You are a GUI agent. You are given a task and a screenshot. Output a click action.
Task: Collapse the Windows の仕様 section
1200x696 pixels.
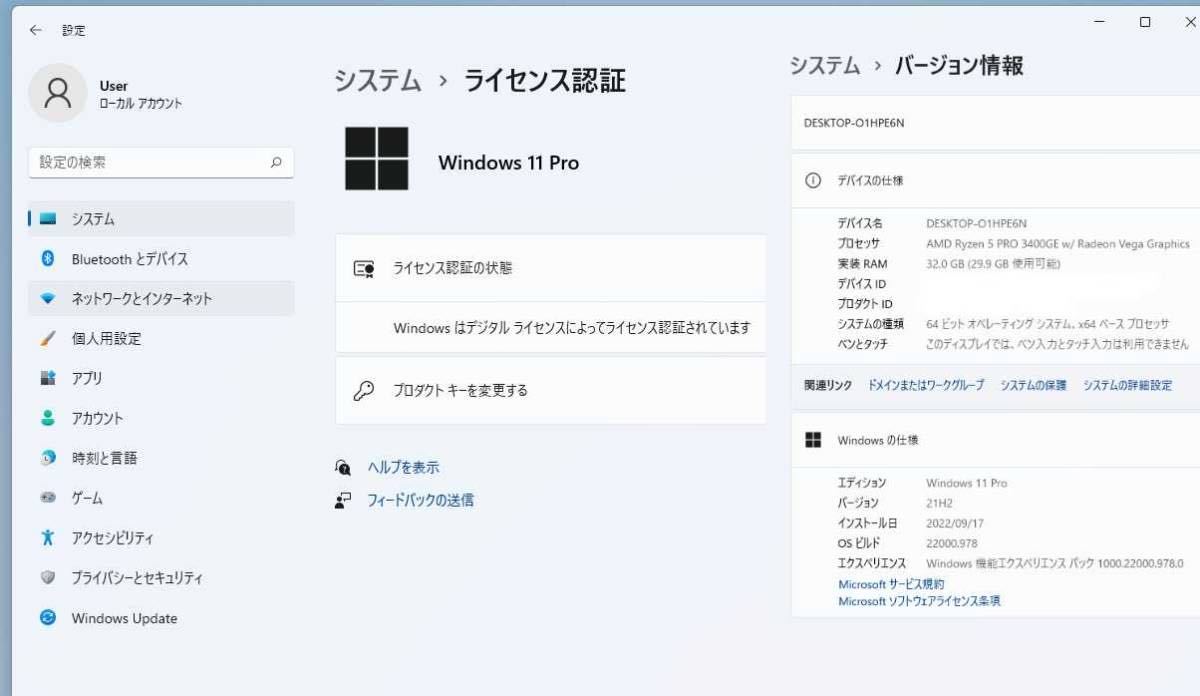[995, 440]
